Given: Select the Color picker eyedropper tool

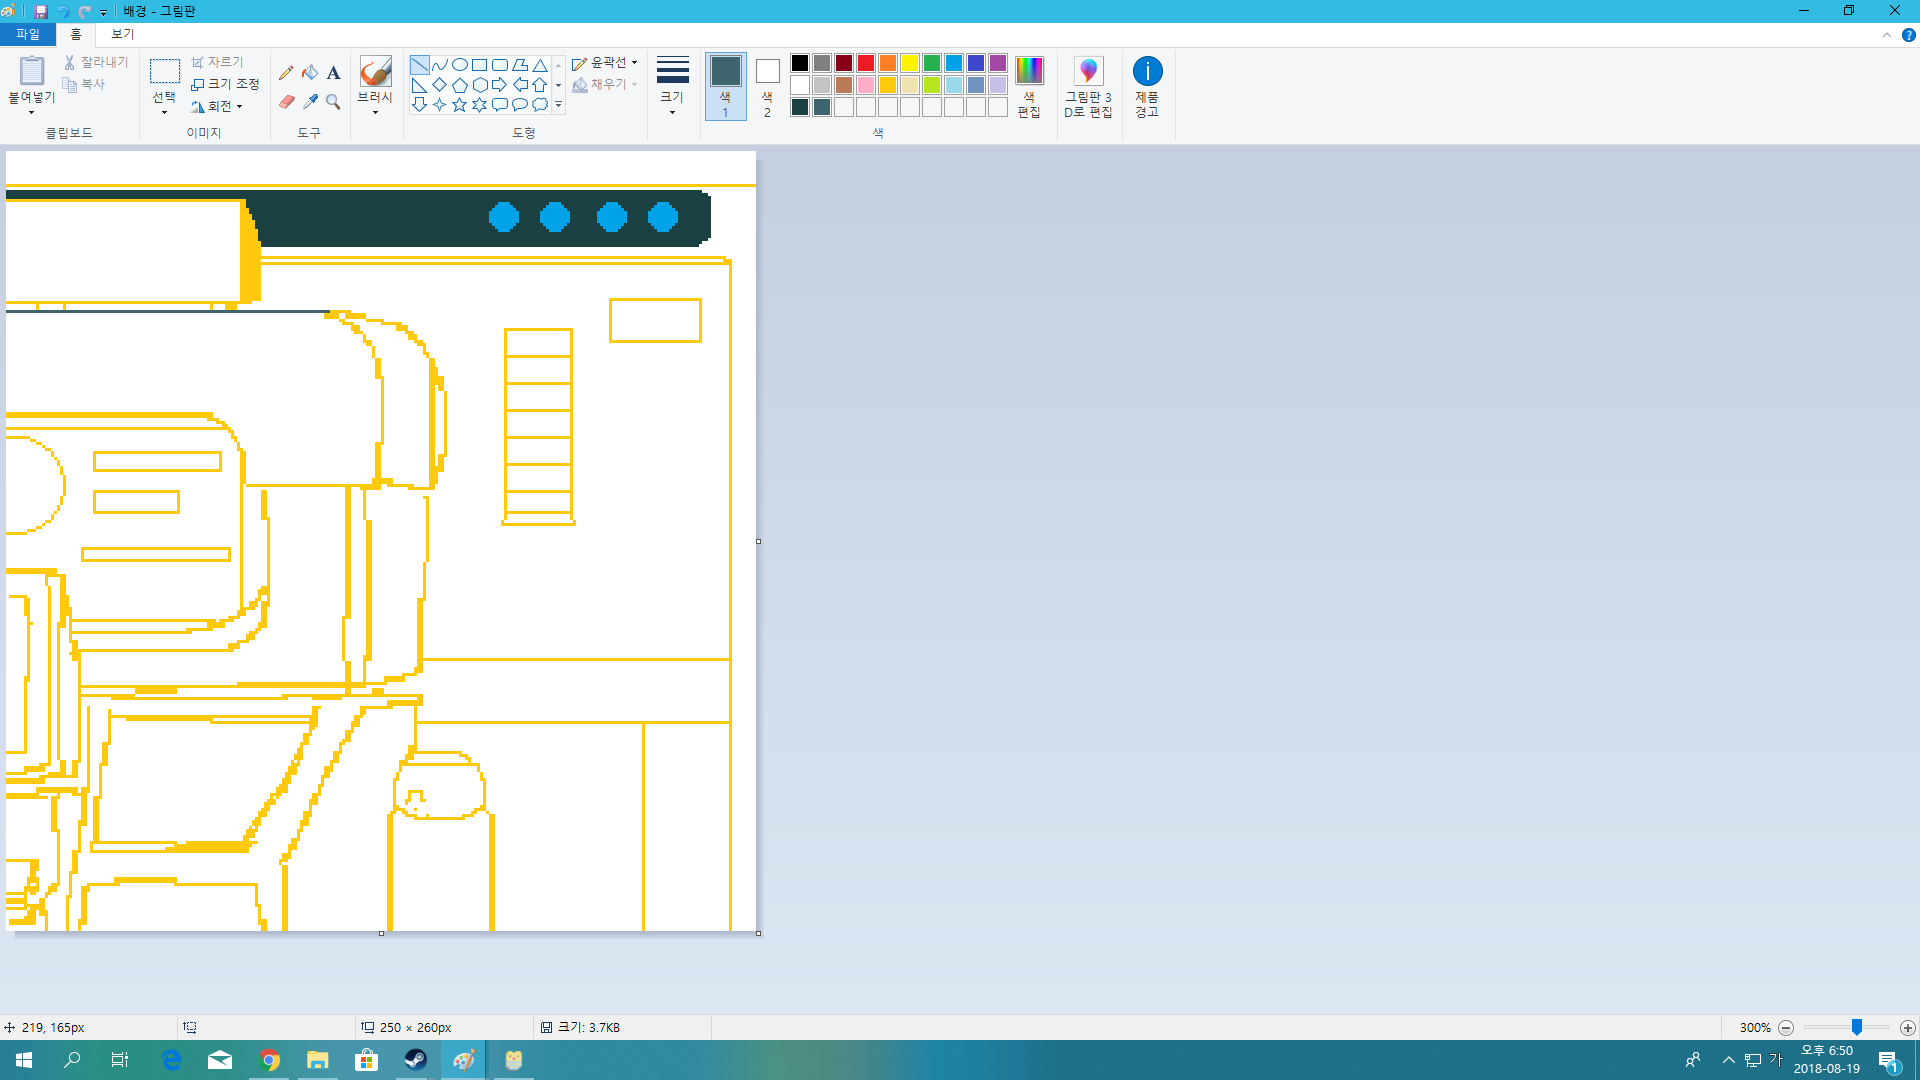Looking at the screenshot, I should point(310,102).
